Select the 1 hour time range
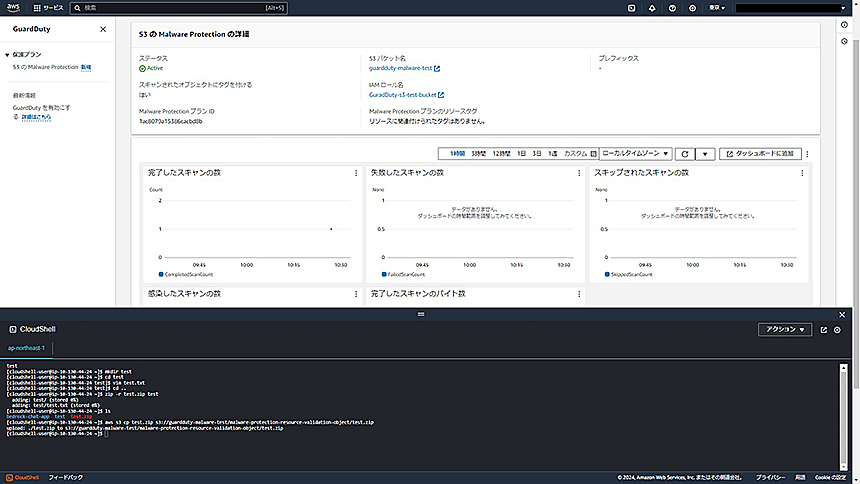 point(457,154)
